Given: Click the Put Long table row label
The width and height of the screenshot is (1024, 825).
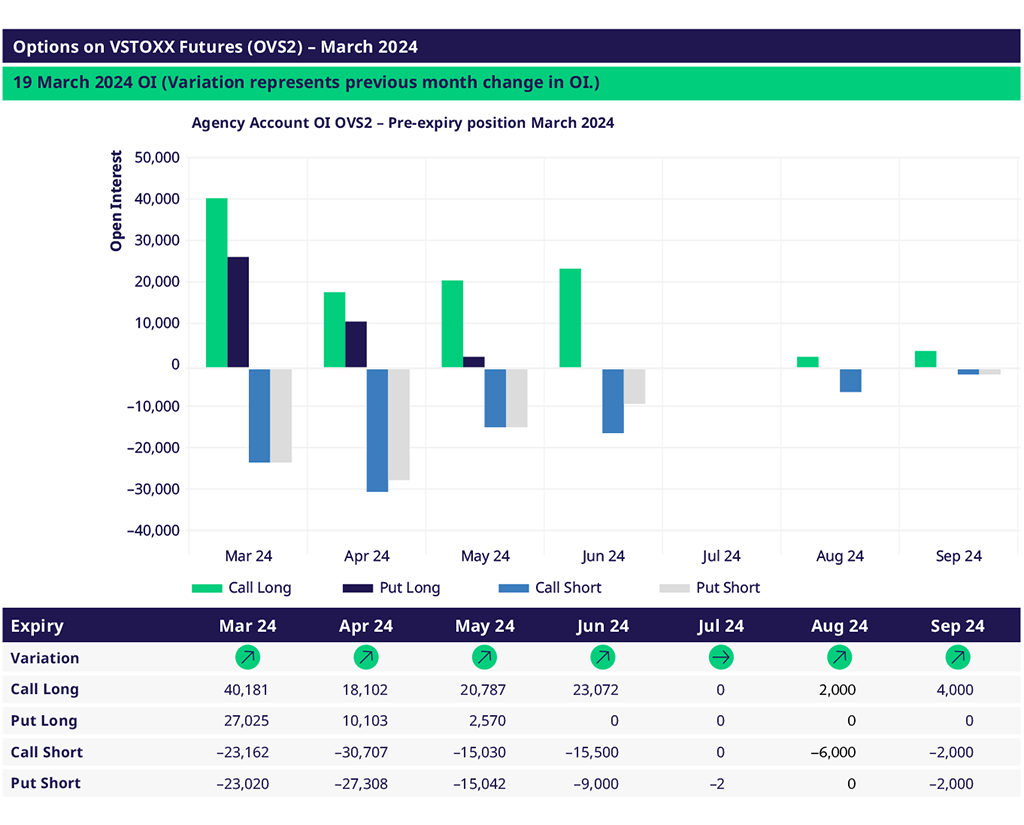Looking at the screenshot, I should tap(44, 720).
